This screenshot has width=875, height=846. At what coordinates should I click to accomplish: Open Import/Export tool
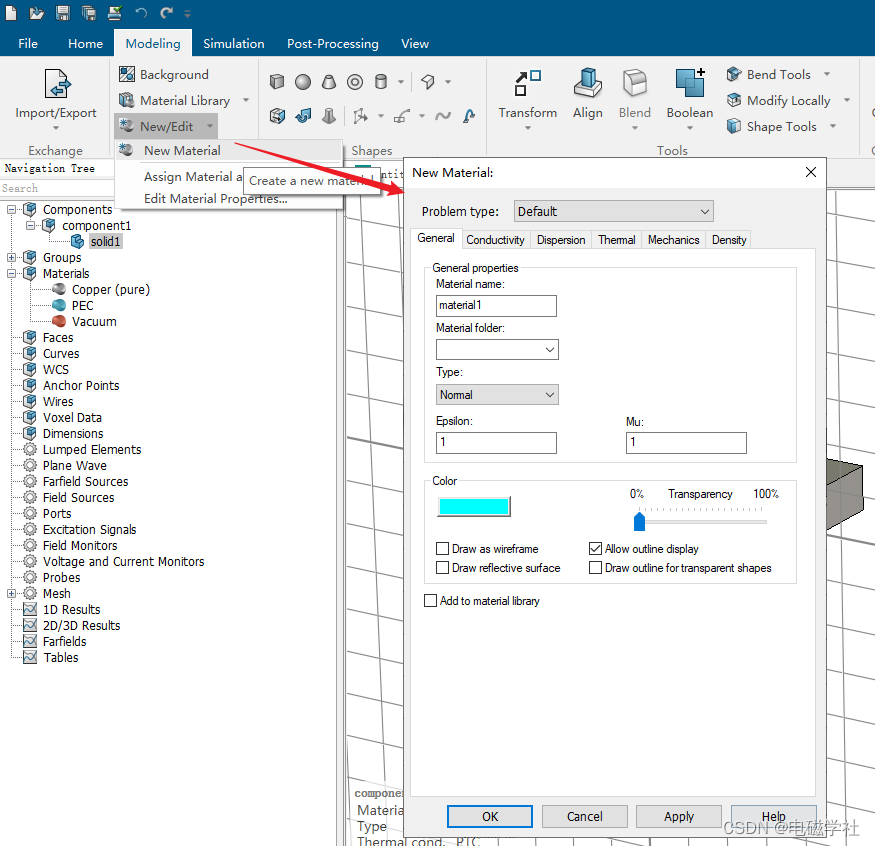(56, 99)
